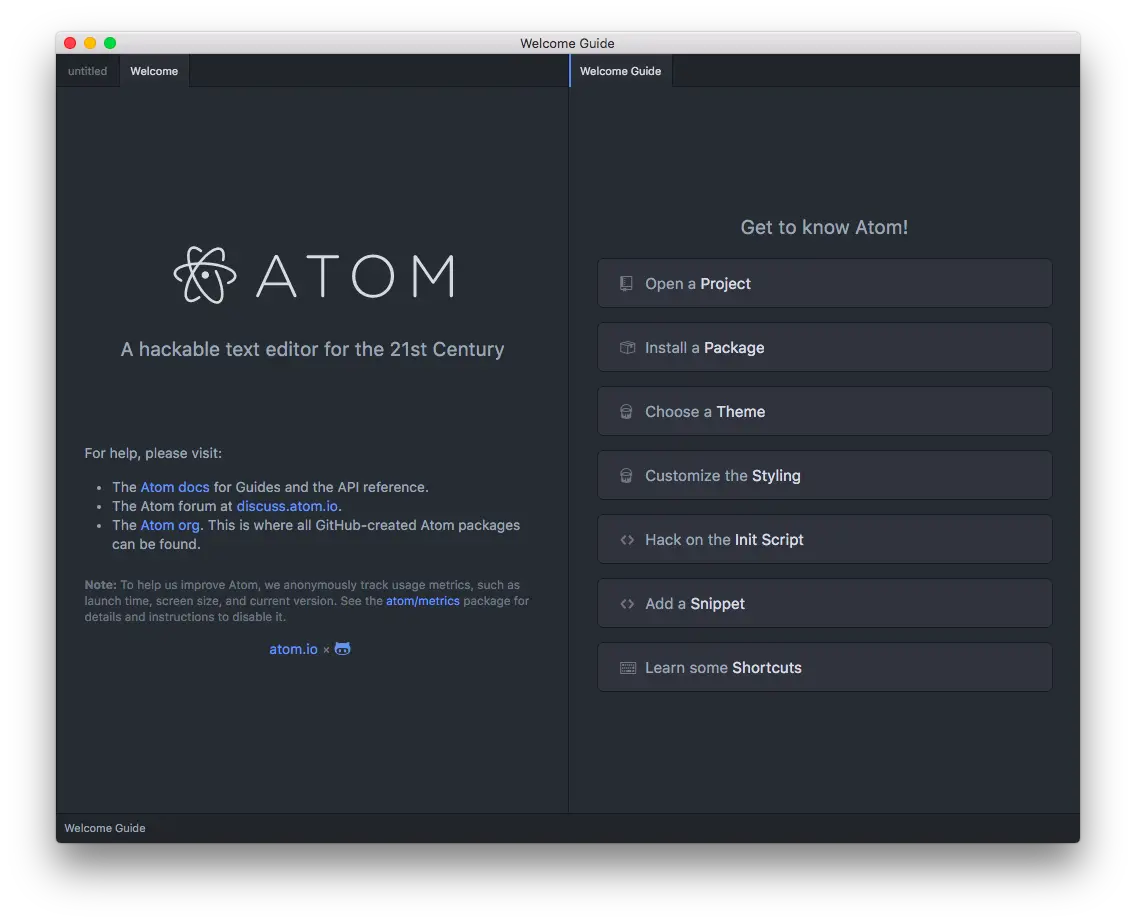The width and height of the screenshot is (1136, 923).
Task: Expand the Install a Package section
Action: (x=824, y=348)
